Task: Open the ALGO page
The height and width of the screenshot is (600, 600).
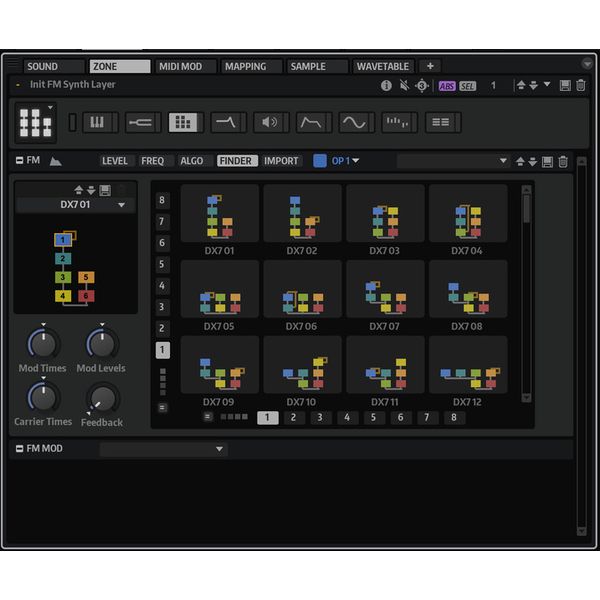Action: click(191, 161)
